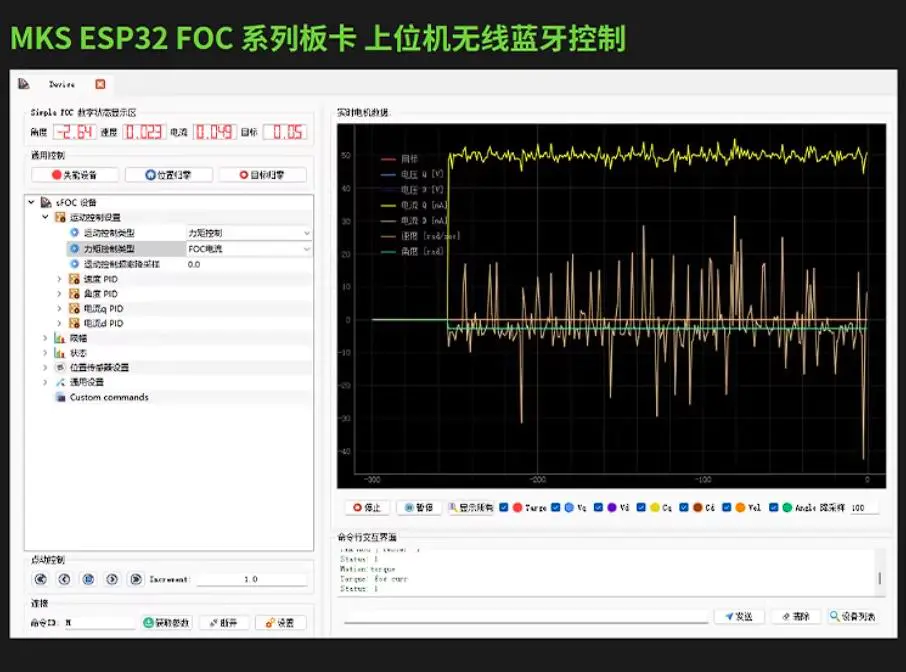
Task: Expand the 电流q PID tree node
Action: pyautogui.click(x=59, y=309)
